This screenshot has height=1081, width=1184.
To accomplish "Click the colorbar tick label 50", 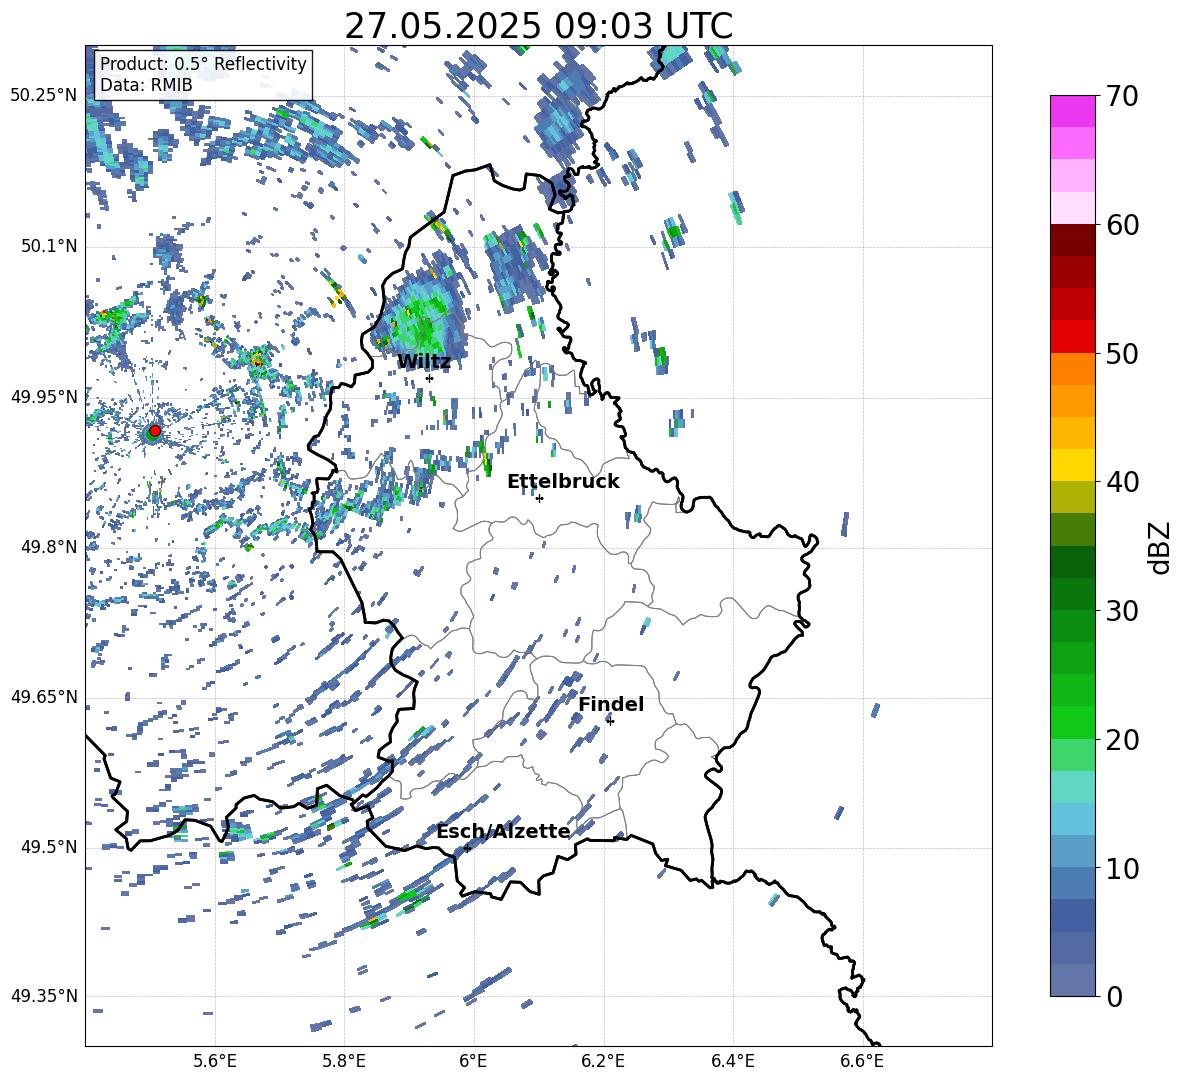I will [x=1123, y=354].
